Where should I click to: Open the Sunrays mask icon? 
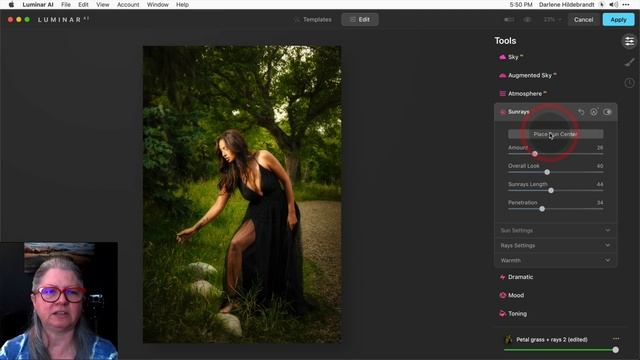(x=594, y=112)
